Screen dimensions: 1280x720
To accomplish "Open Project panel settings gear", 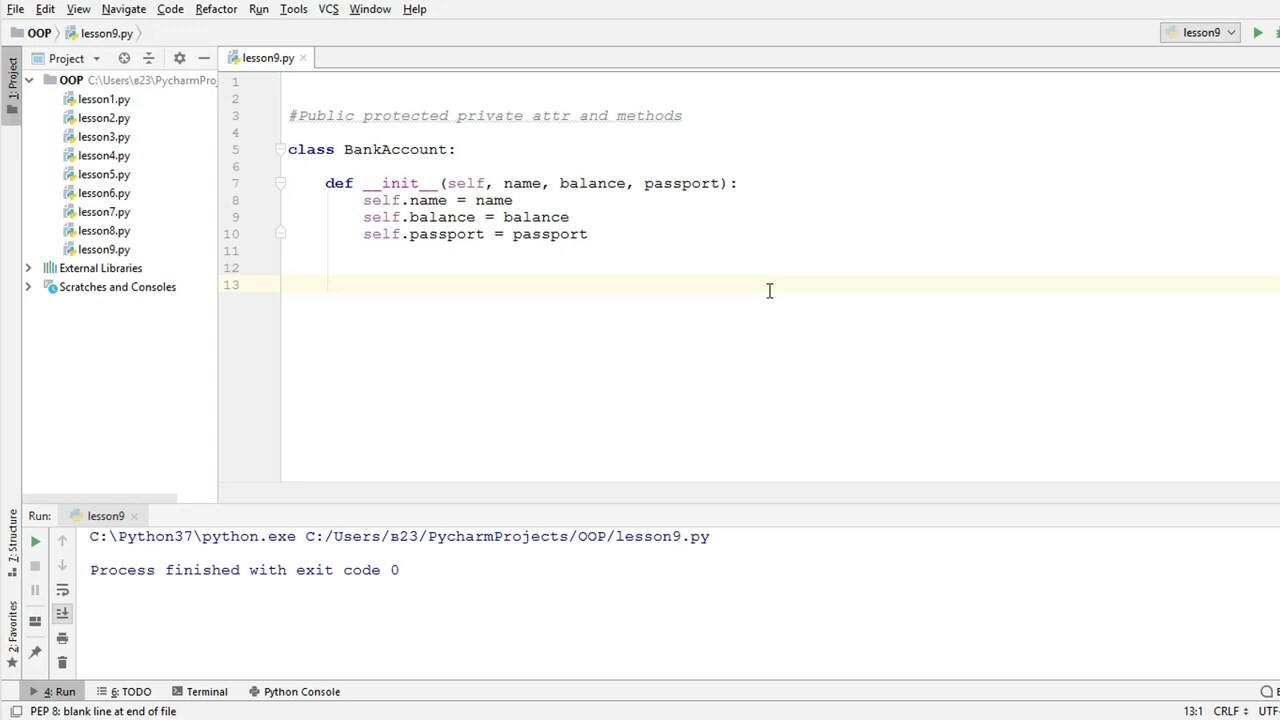I will (179, 58).
